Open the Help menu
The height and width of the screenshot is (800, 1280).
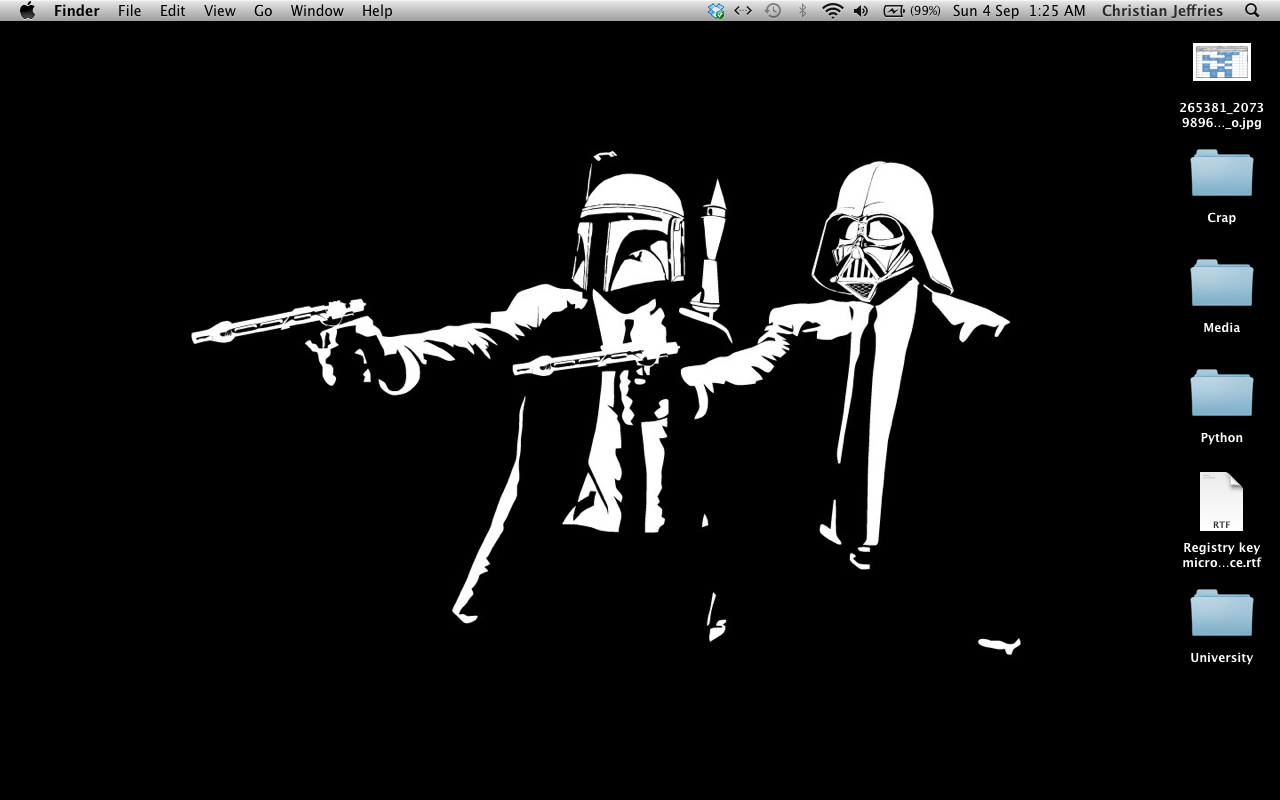(377, 11)
